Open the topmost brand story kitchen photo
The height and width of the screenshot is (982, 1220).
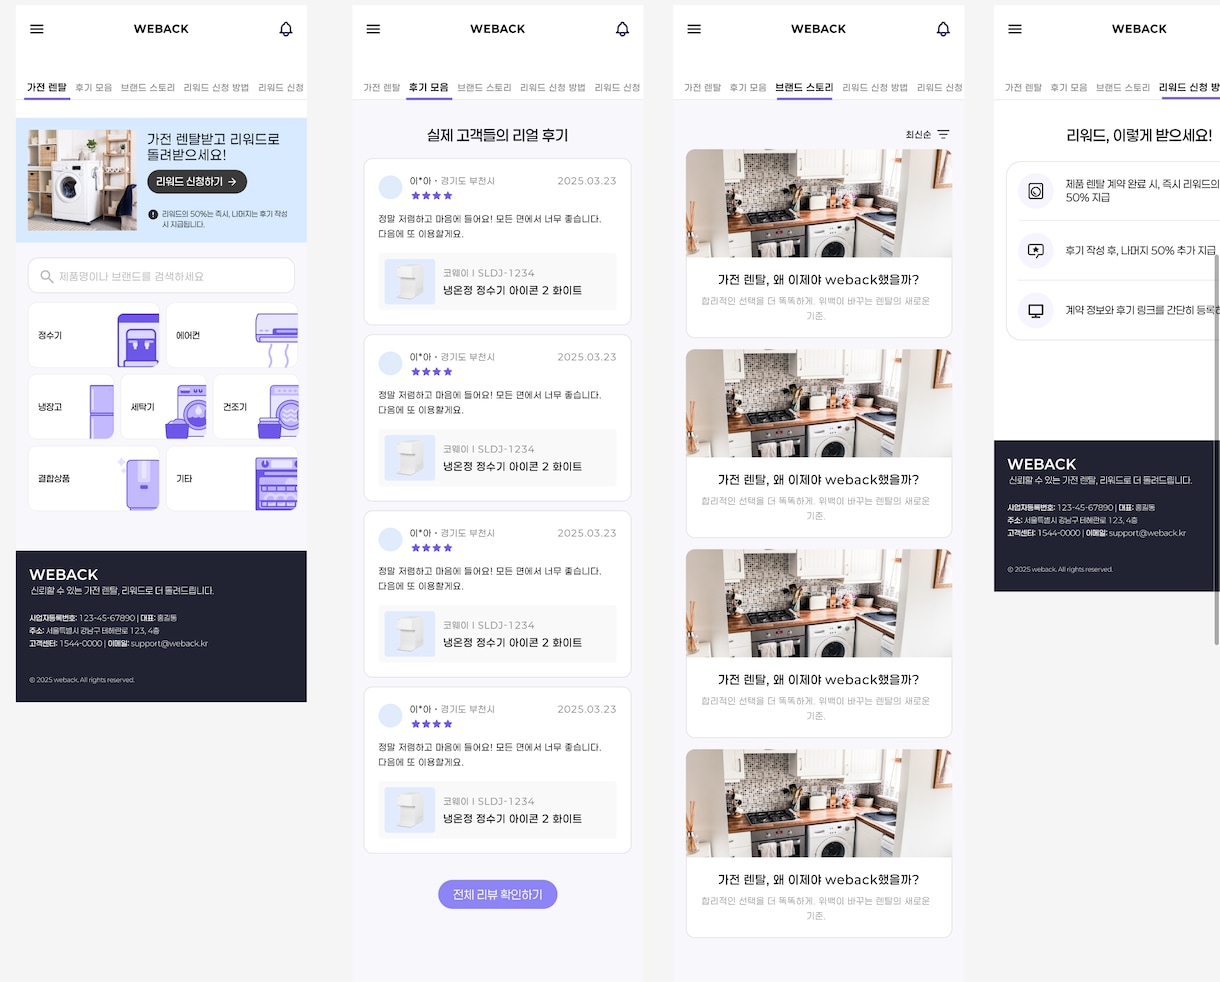[x=819, y=203]
